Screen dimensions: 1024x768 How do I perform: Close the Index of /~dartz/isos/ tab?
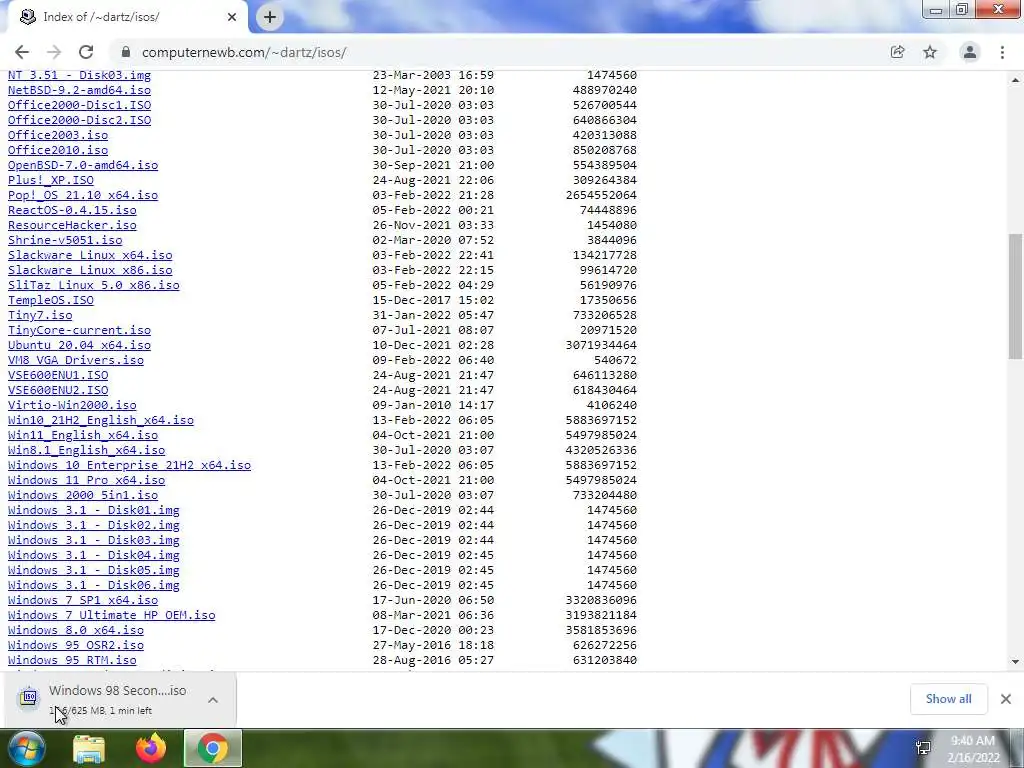232,17
